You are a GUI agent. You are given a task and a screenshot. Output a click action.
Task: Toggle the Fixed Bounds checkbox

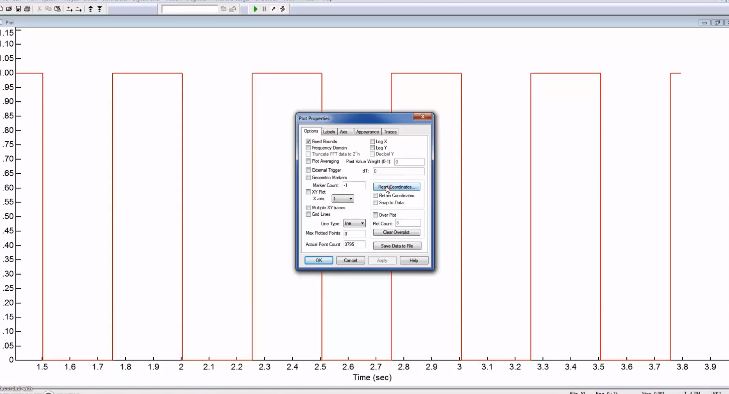pos(308,141)
